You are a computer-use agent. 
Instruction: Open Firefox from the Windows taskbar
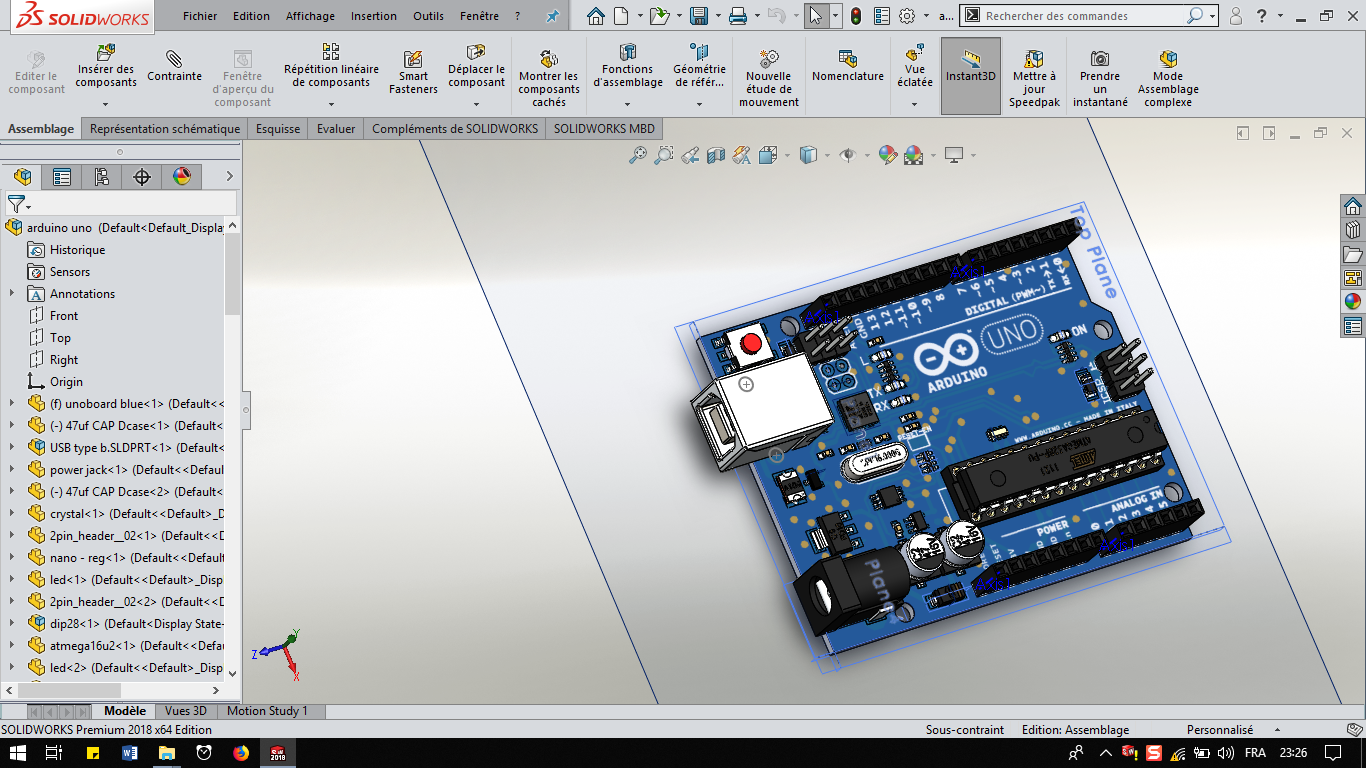point(241,753)
